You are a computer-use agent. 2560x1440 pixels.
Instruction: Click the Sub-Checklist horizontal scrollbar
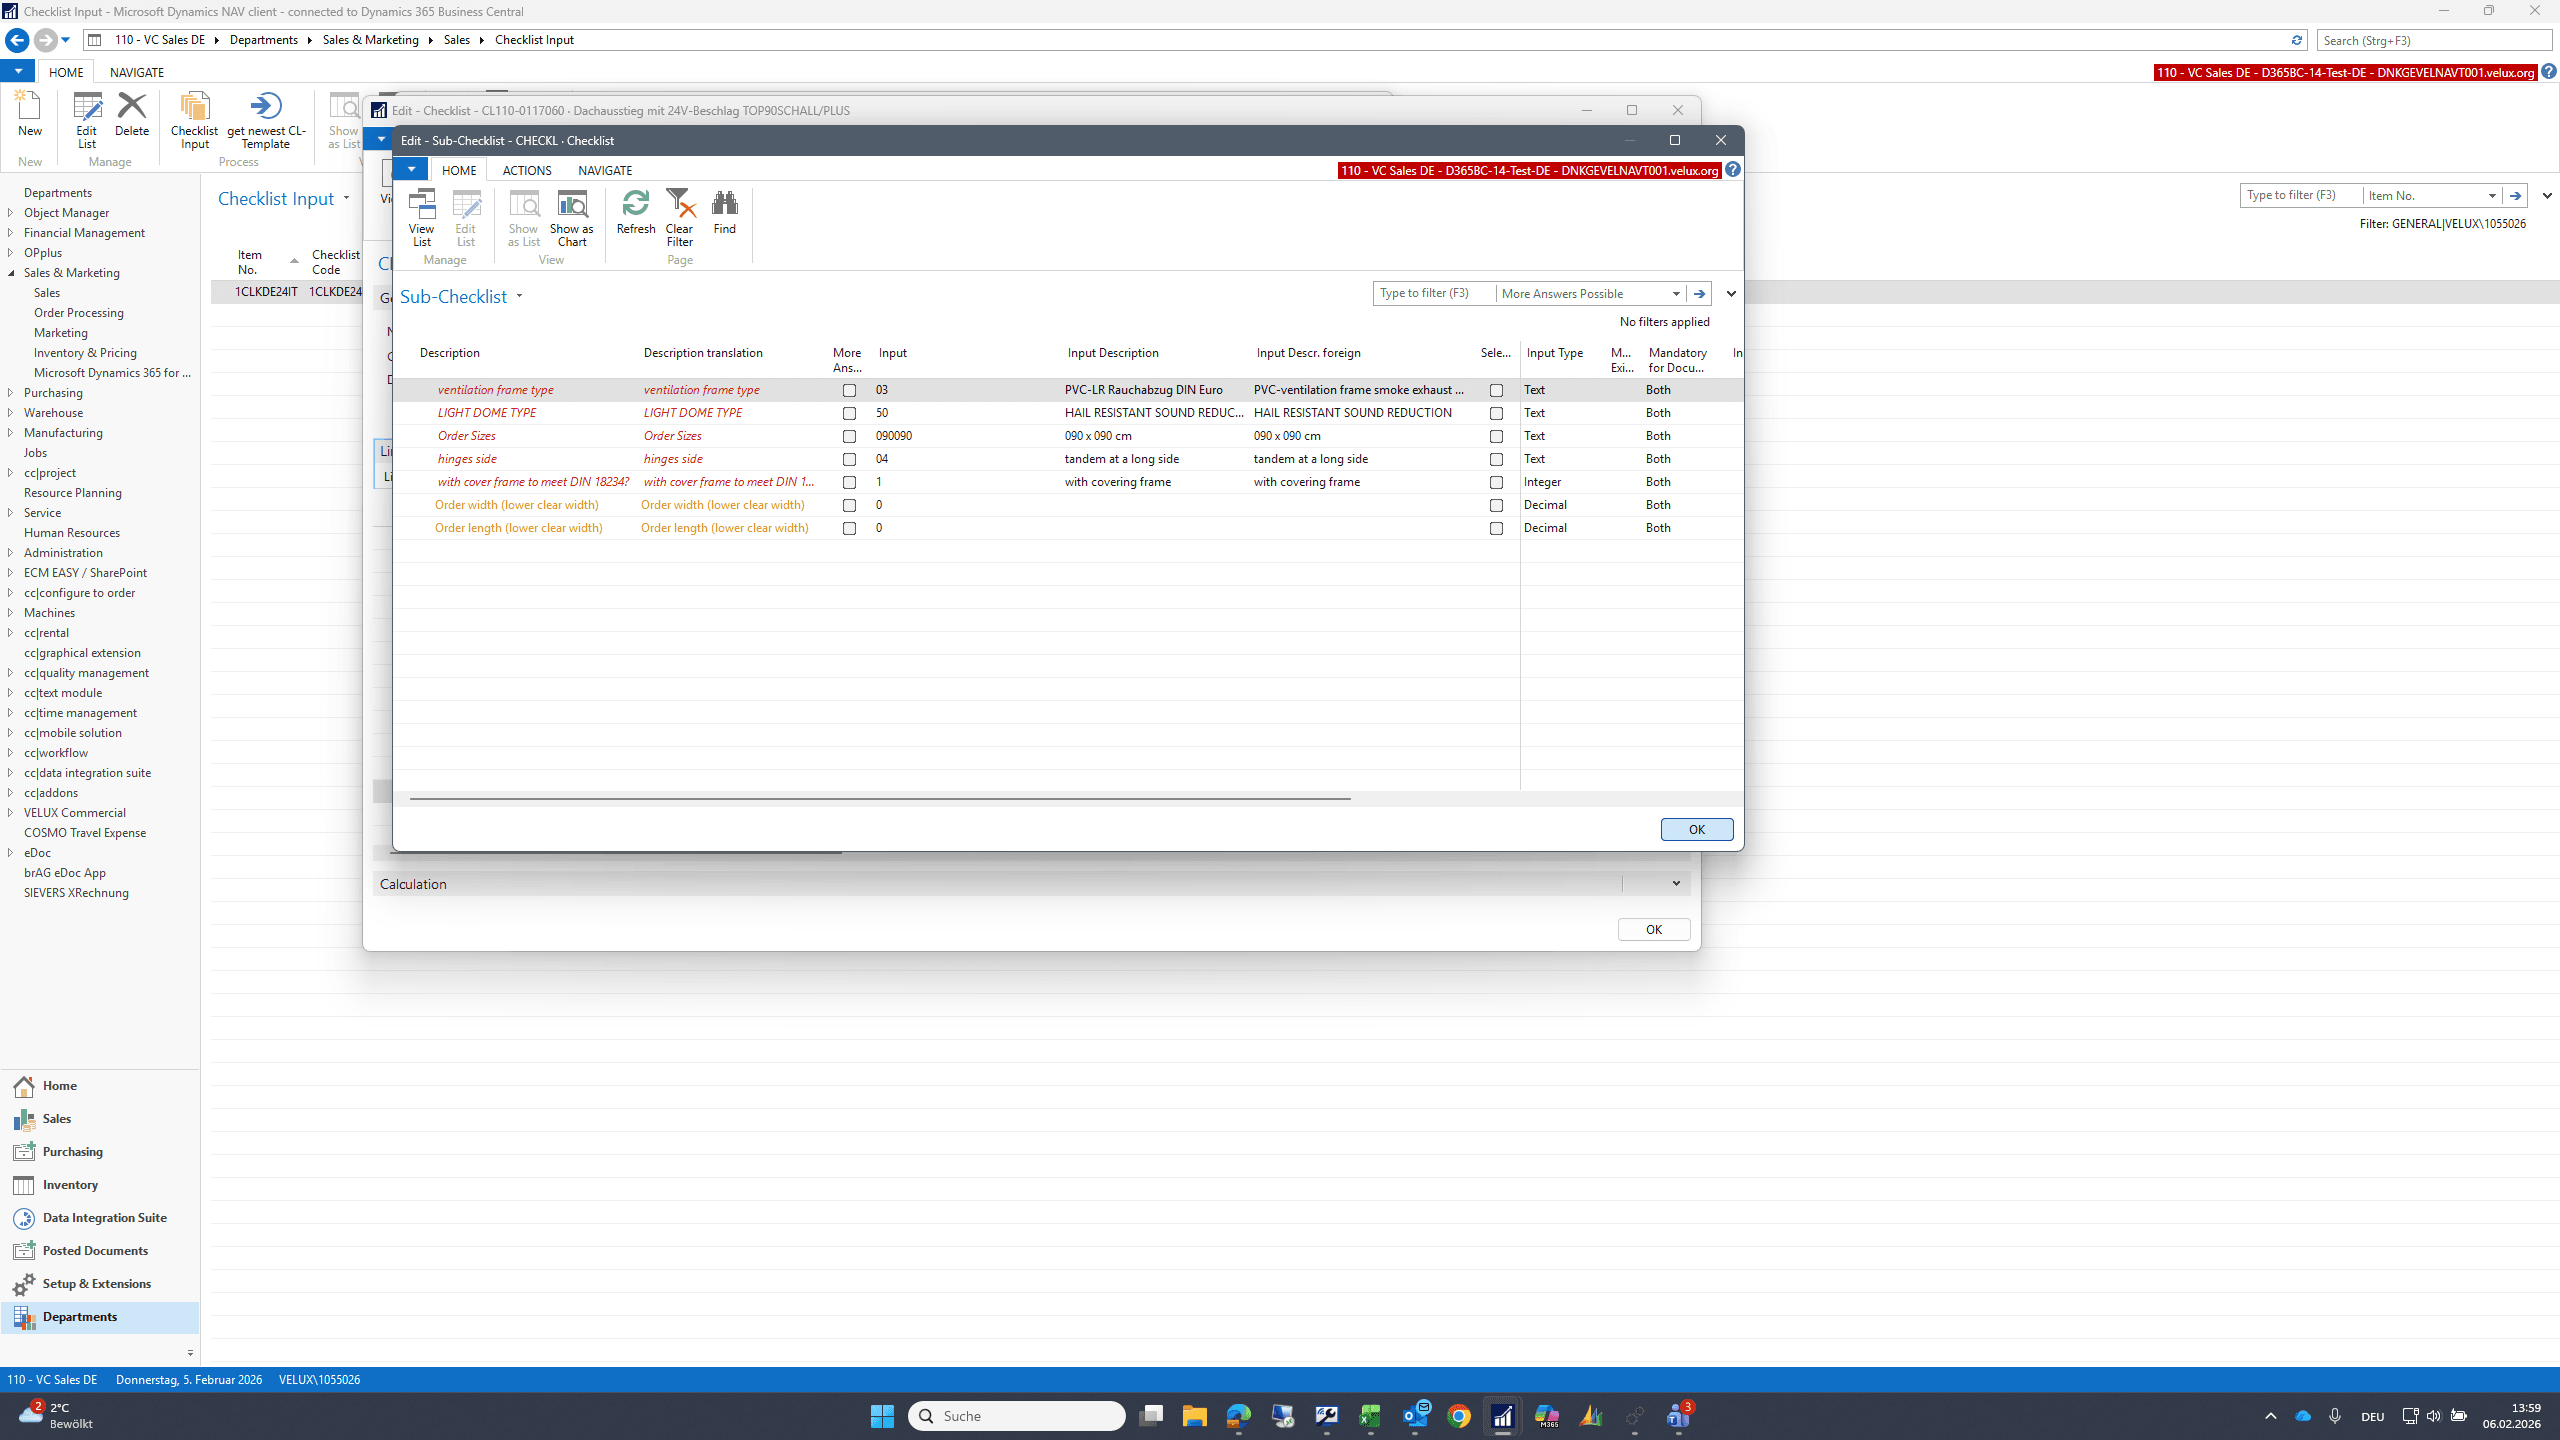tap(880, 798)
